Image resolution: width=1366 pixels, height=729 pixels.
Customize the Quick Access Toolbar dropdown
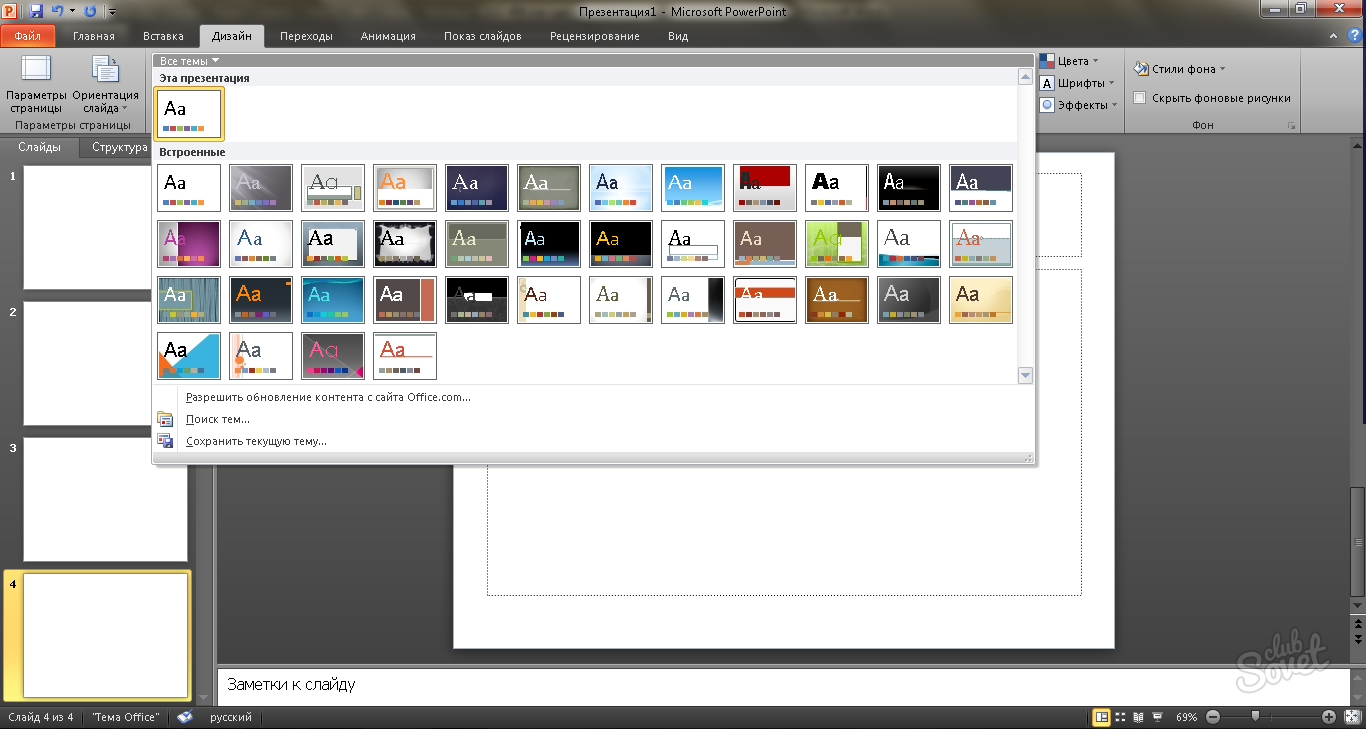tap(111, 12)
